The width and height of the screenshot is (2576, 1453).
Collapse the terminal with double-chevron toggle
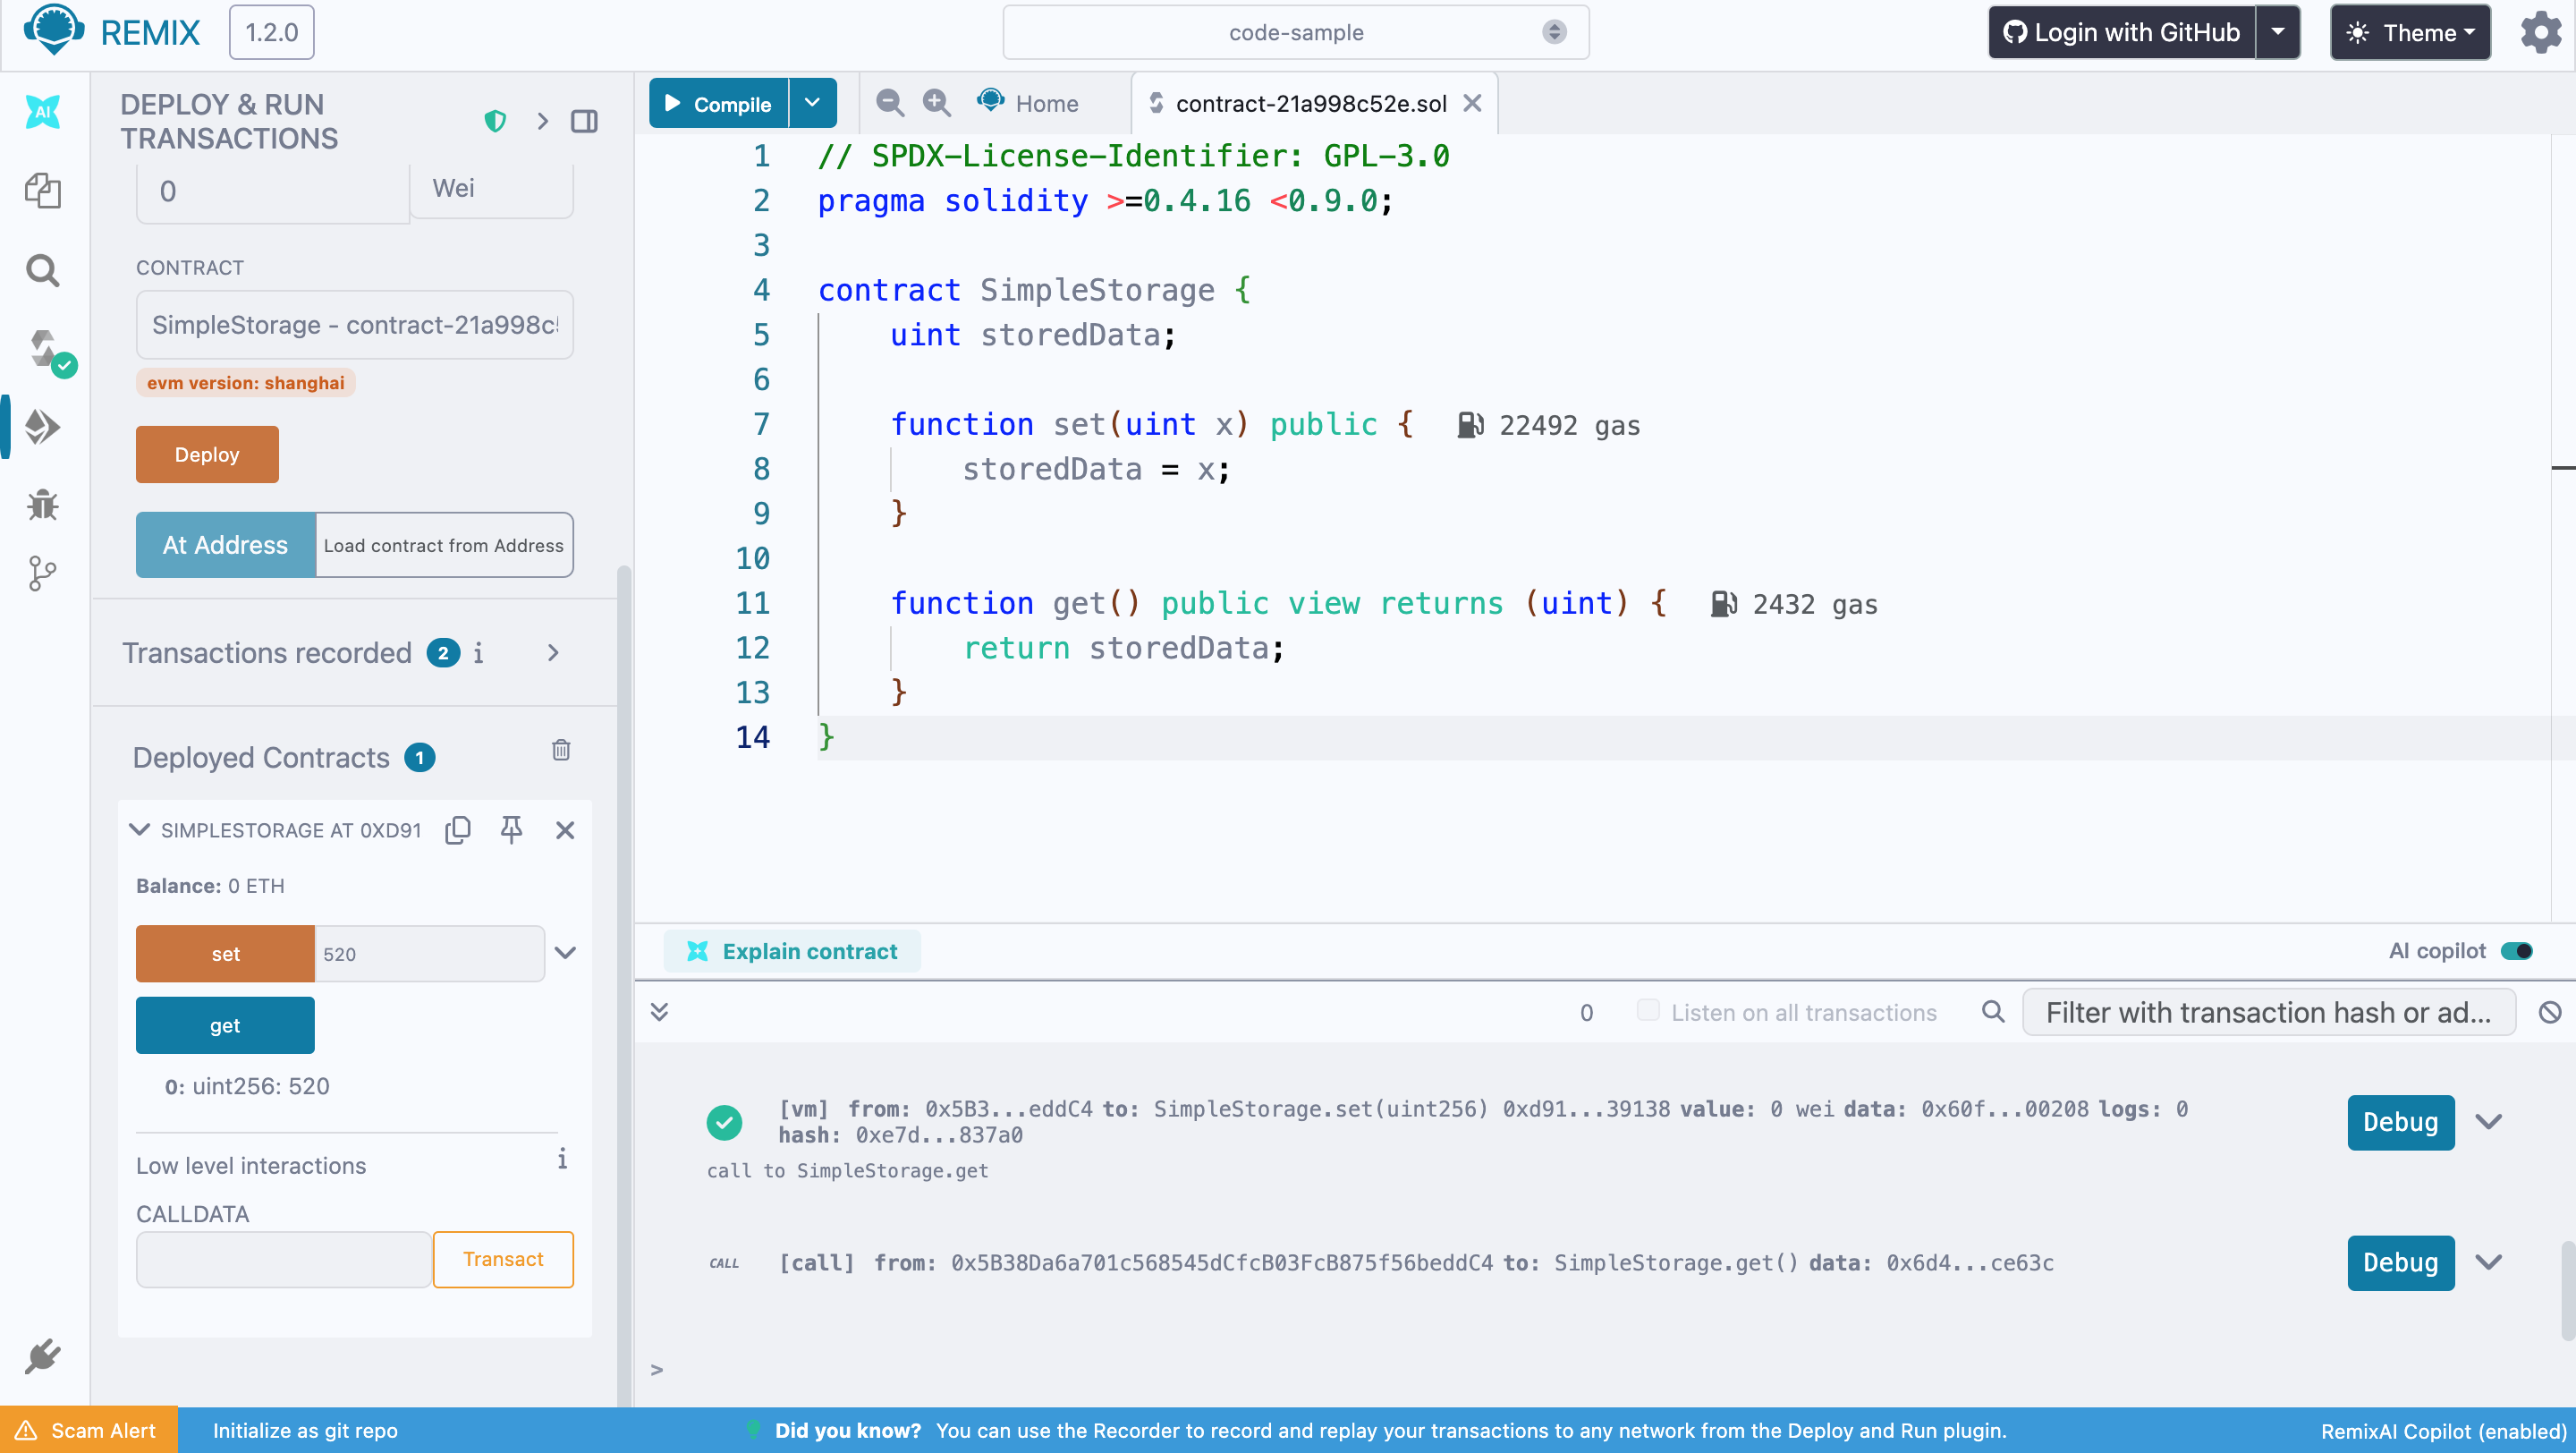pos(659,1012)
